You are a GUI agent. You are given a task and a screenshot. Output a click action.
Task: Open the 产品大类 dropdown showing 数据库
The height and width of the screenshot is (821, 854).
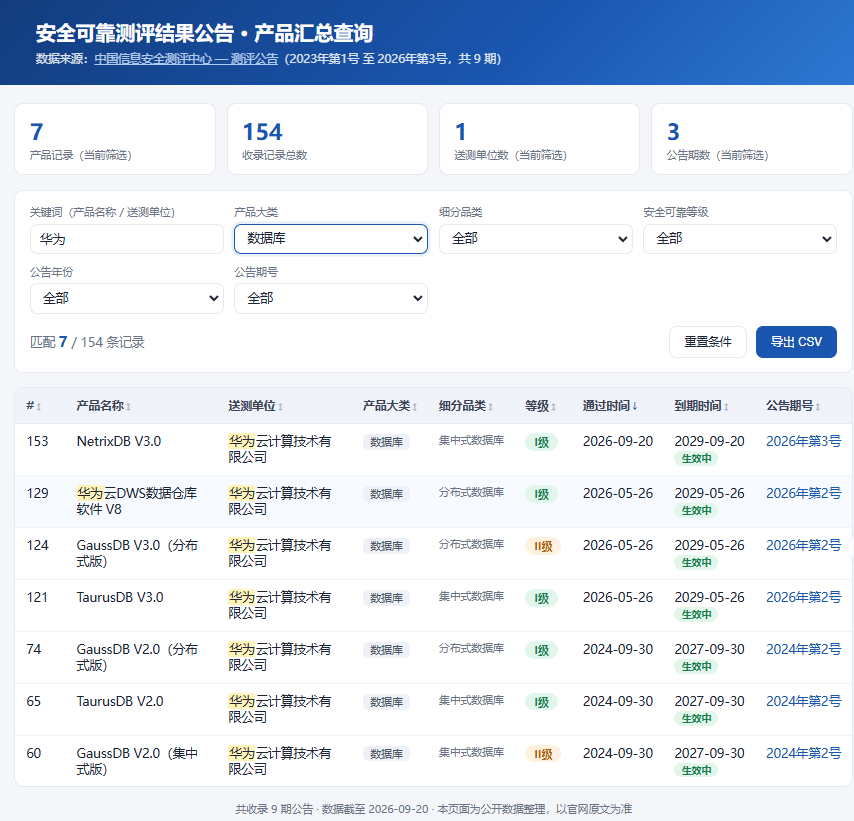[x=331, y=239]
